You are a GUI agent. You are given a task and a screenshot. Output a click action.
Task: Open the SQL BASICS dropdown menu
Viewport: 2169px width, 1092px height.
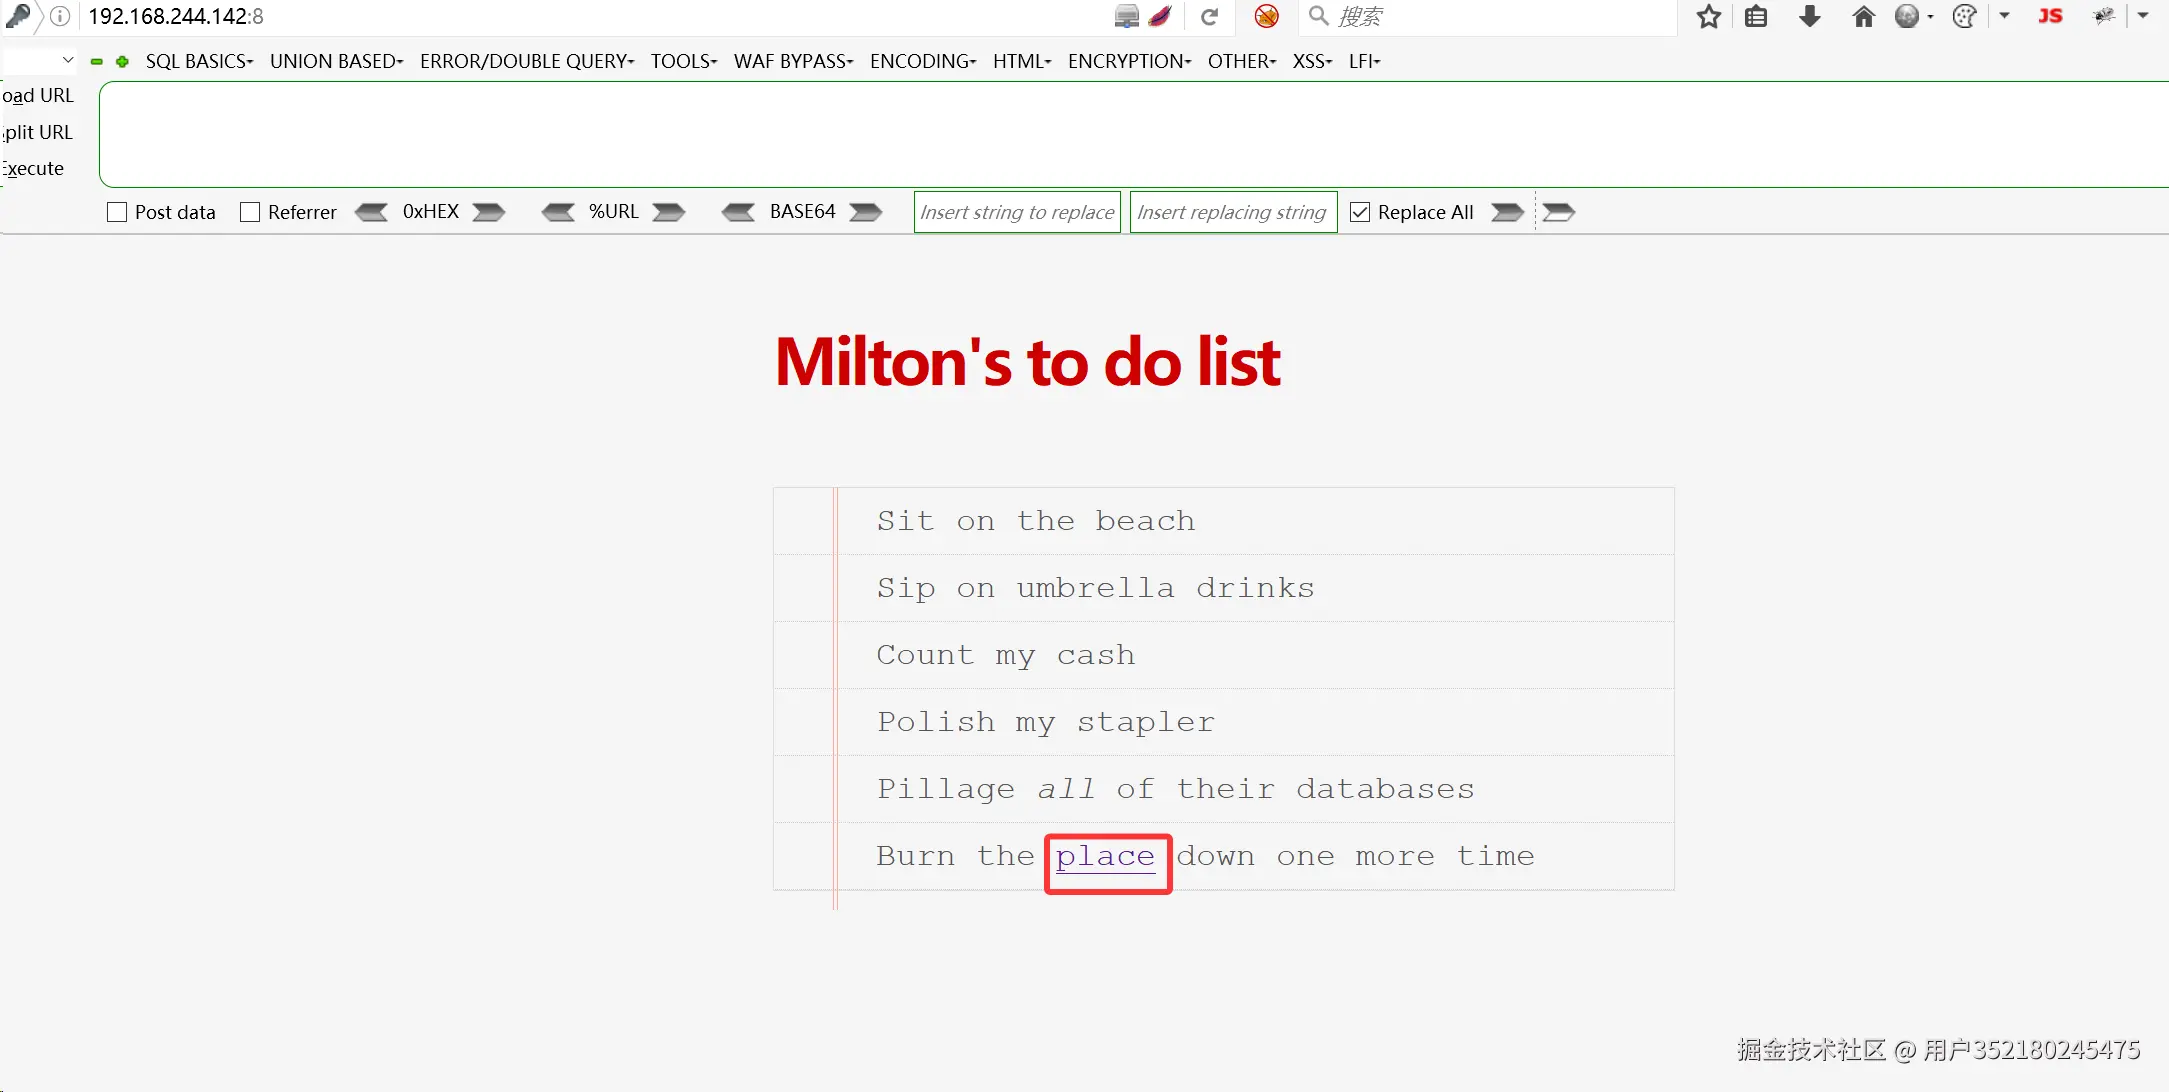click(199, 62)
